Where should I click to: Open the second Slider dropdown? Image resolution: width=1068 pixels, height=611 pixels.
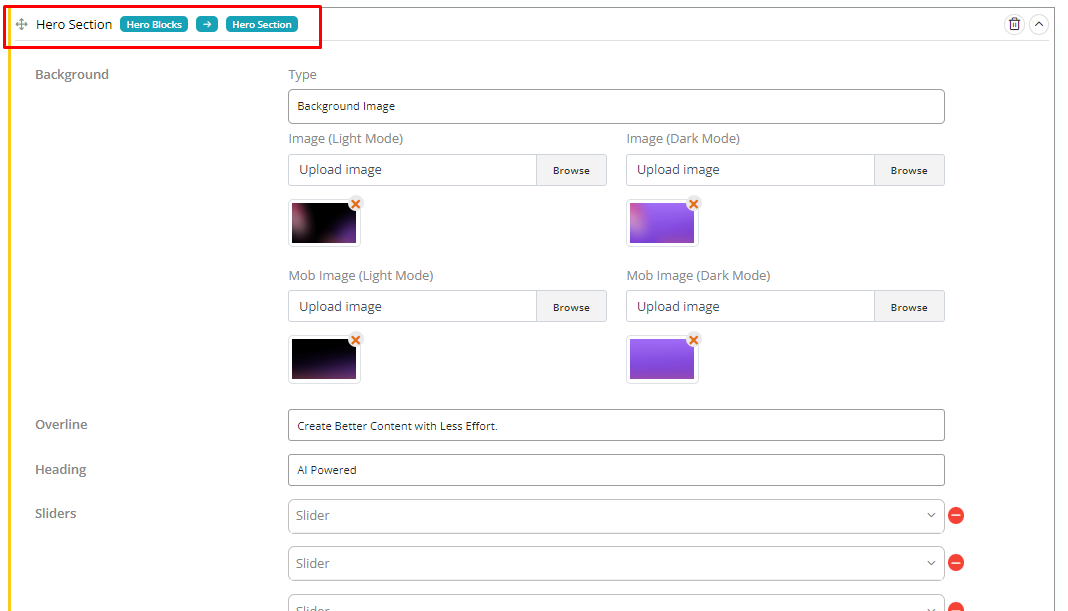tap(615, 563)
